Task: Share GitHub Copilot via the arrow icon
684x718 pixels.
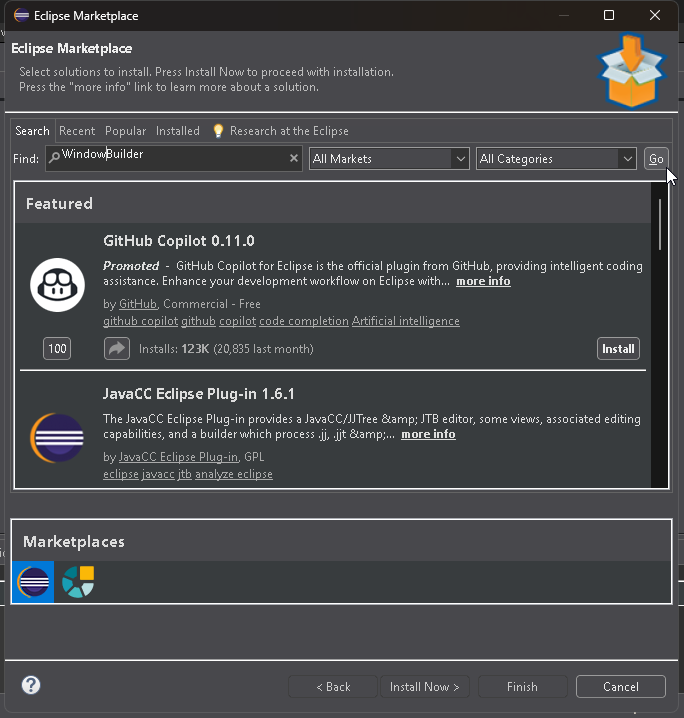Action: point(117,348)
